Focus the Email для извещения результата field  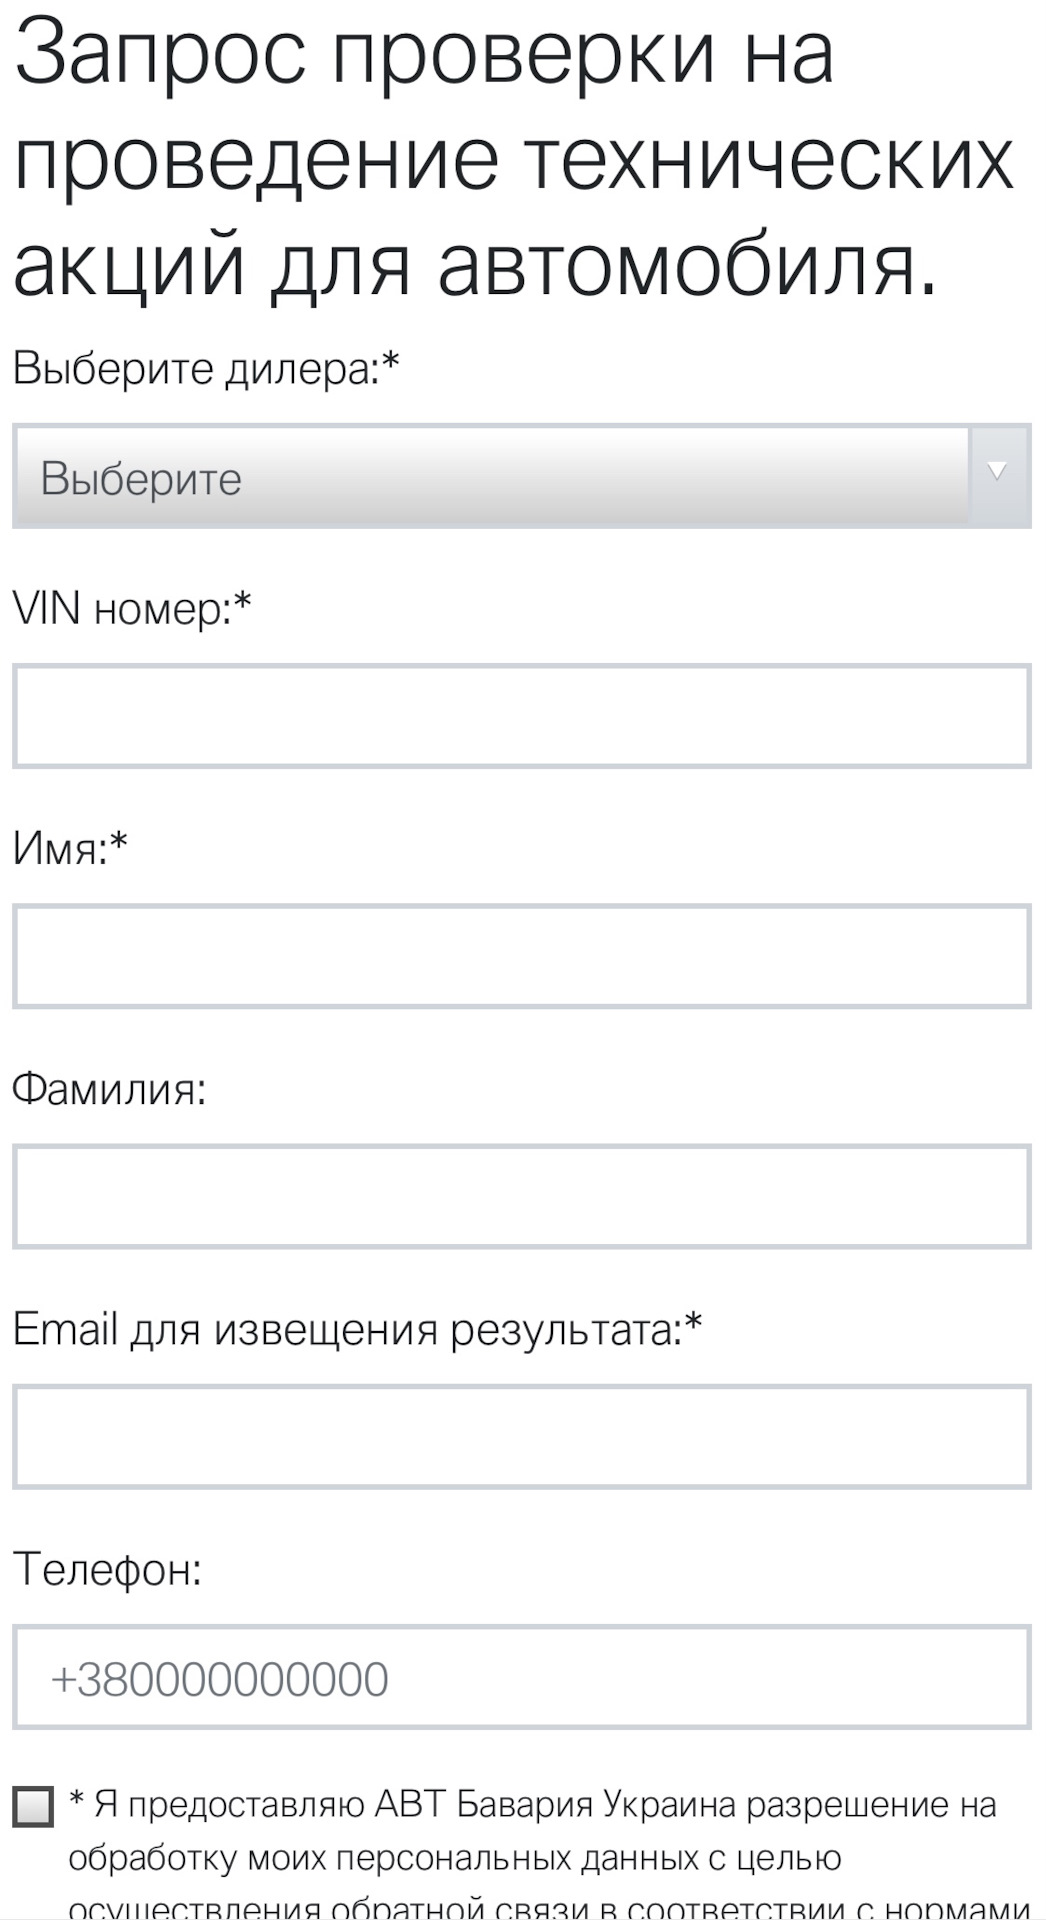[521, 1436]
